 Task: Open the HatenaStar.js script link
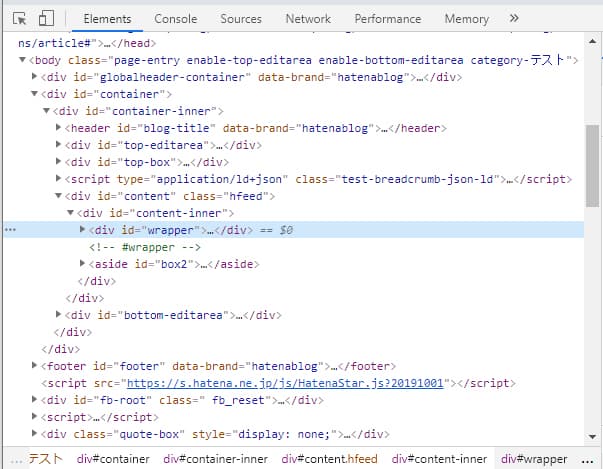click(285, 383)
